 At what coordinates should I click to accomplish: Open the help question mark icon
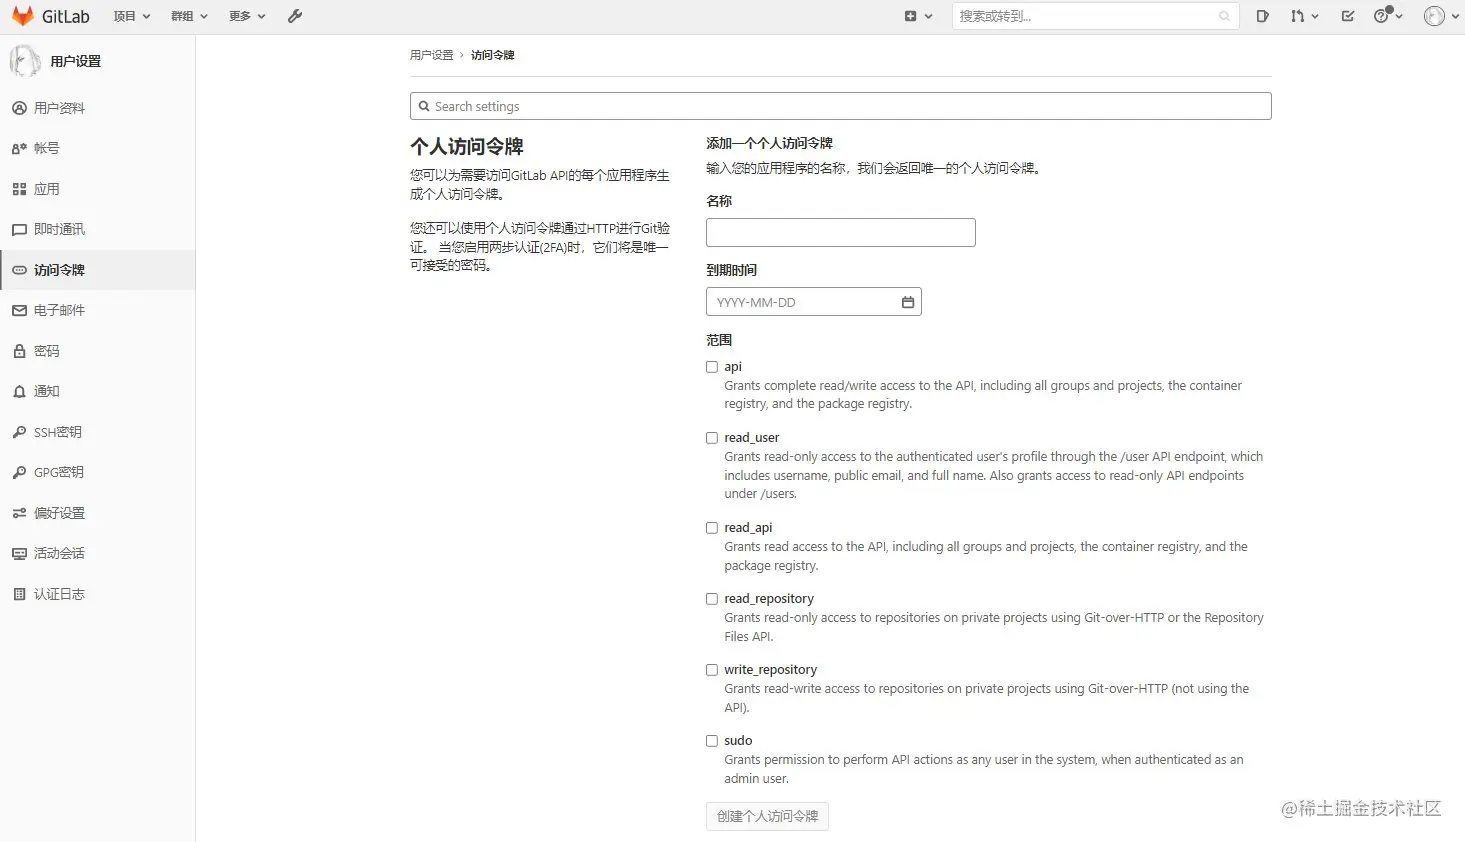(x=1385, y=16)
